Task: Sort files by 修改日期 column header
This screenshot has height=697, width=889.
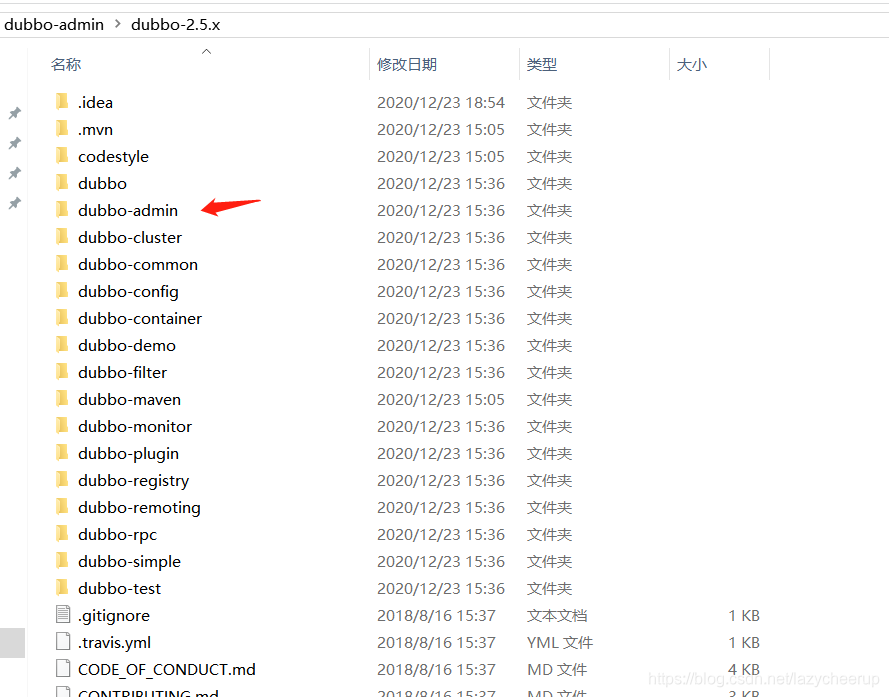Action: [407, 65]
